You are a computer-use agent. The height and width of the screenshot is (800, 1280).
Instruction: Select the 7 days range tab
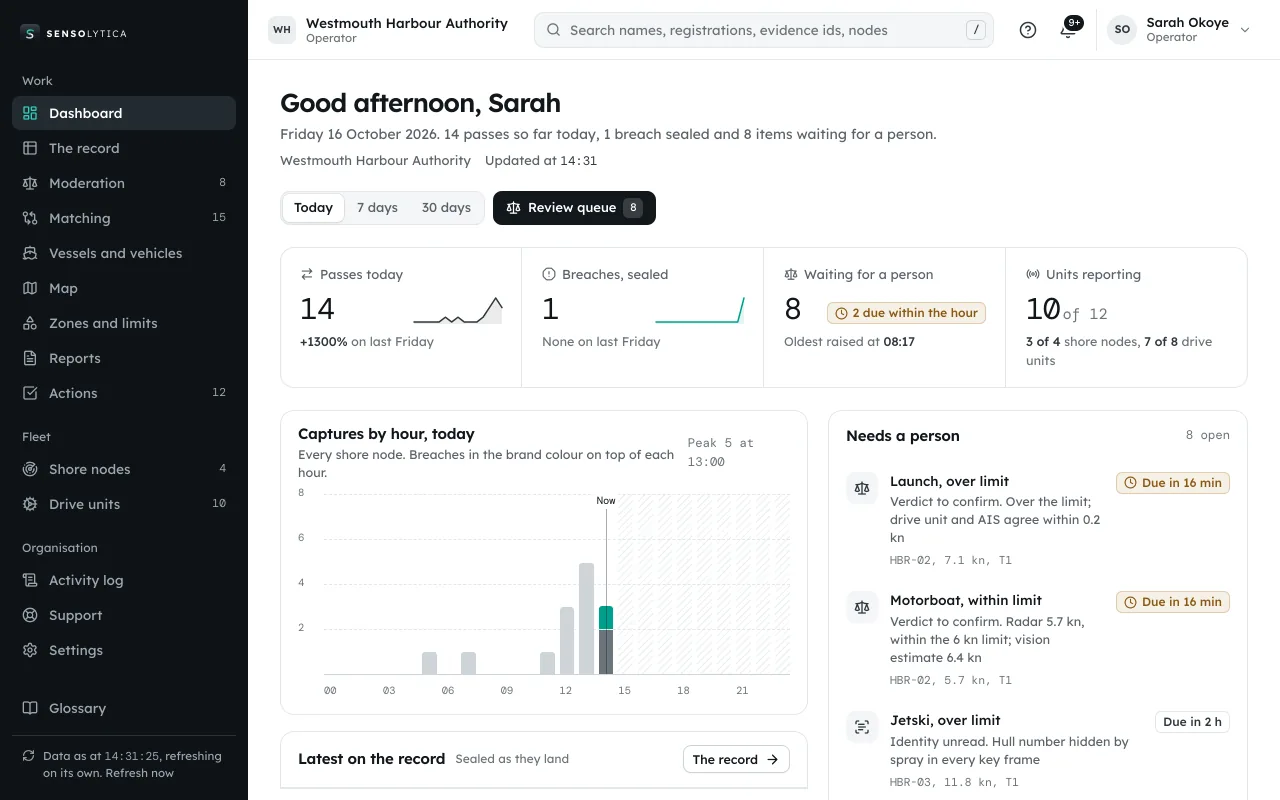[377, 208]
